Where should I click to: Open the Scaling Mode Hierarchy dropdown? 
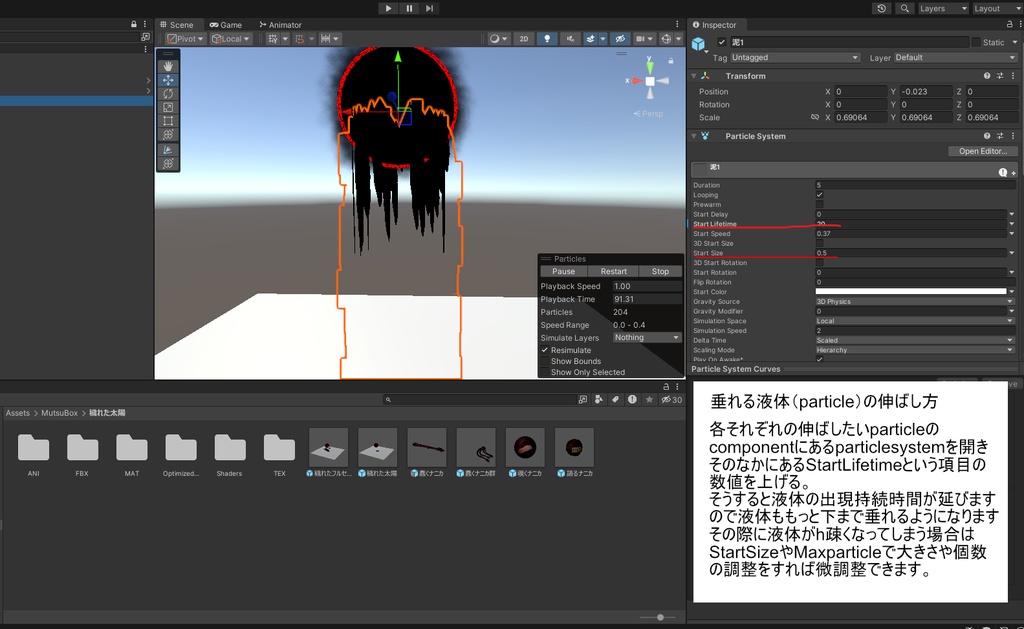point(915,350)
